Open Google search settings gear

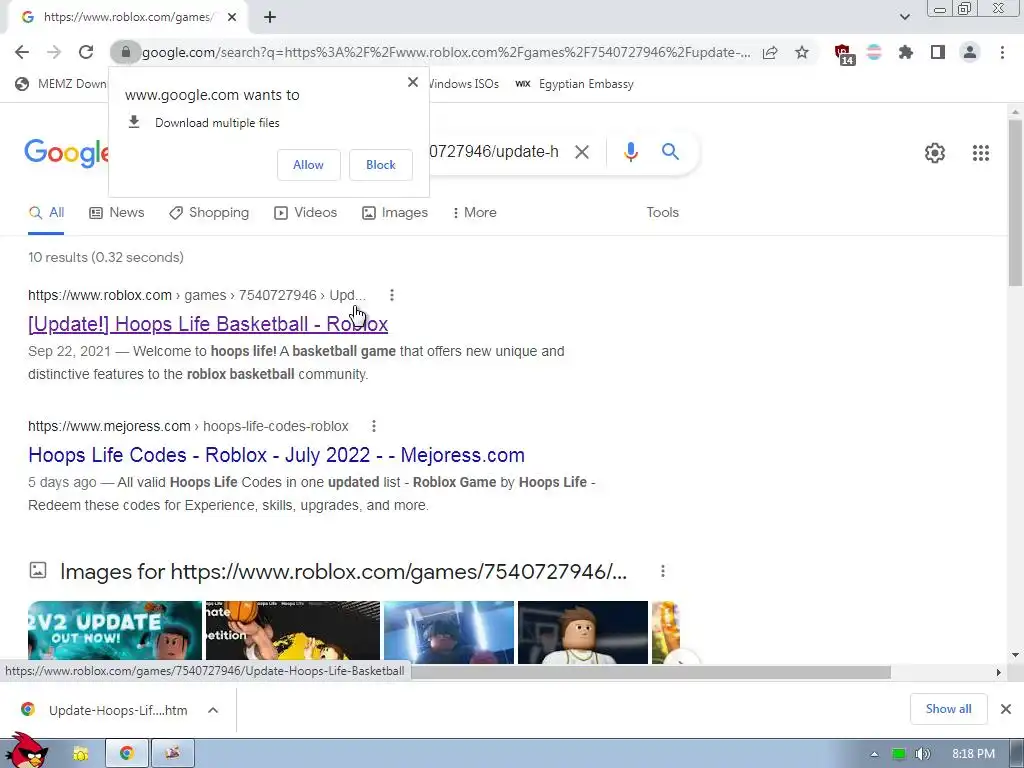935,153
